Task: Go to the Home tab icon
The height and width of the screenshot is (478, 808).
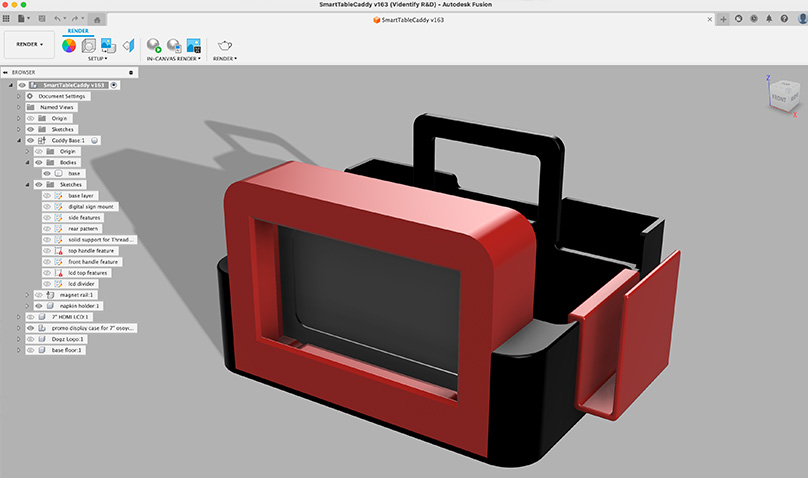Action: (x=97, y=20)
